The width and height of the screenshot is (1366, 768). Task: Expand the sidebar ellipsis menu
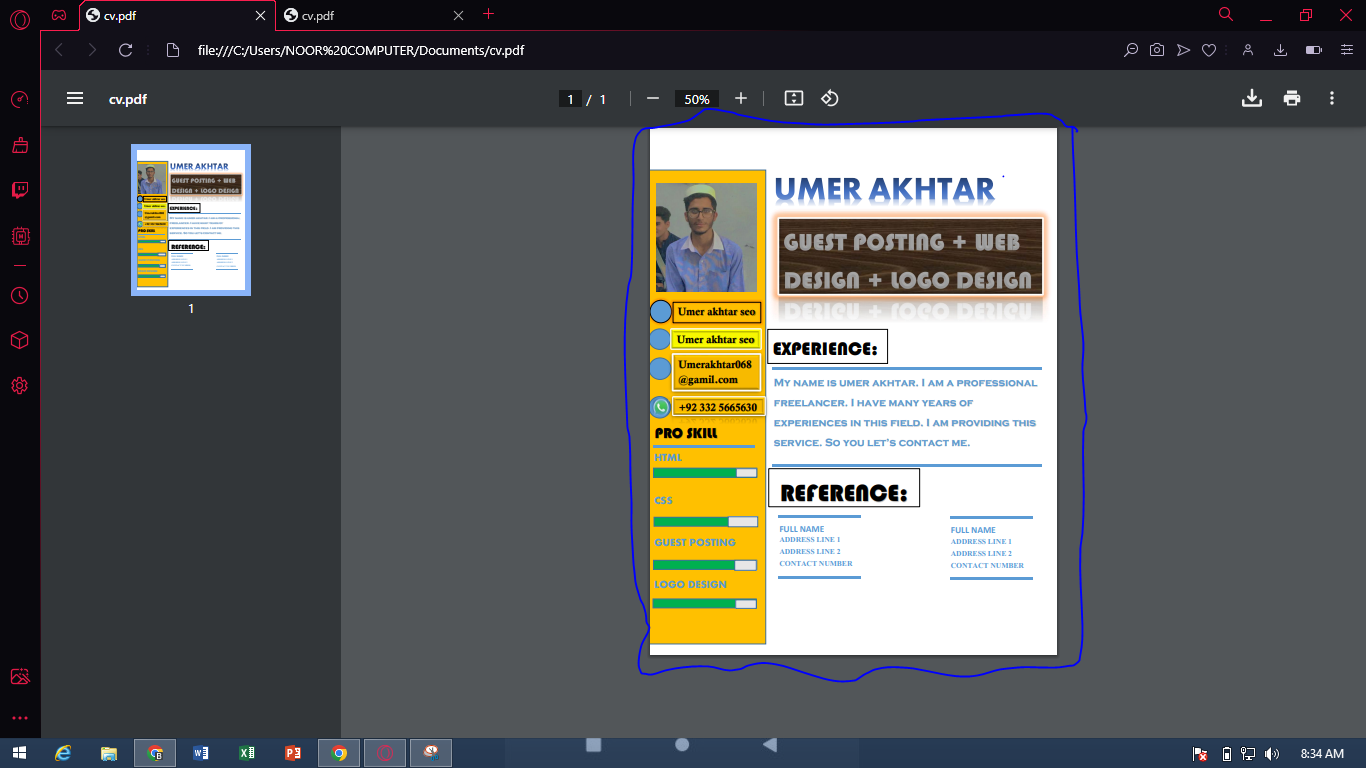pos(19,717)
